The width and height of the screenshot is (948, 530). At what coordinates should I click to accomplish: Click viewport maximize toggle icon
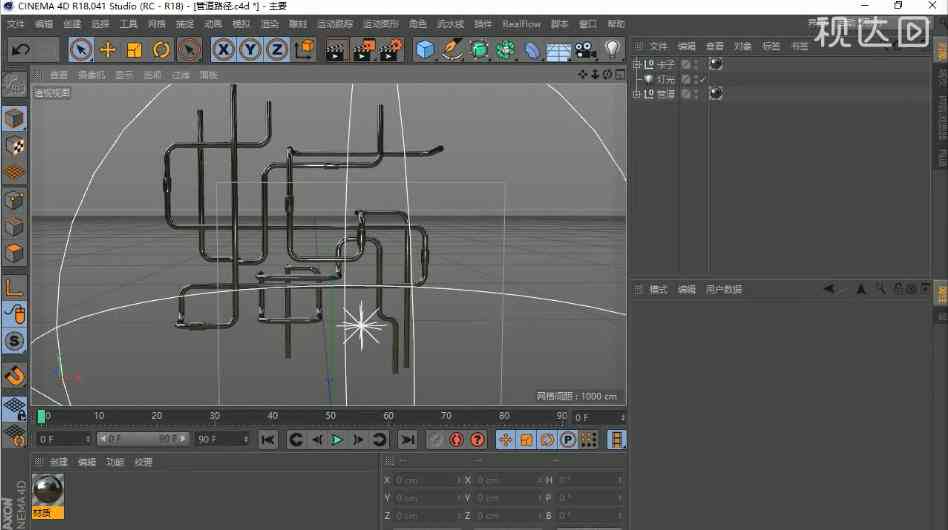[x=620, y=74]
